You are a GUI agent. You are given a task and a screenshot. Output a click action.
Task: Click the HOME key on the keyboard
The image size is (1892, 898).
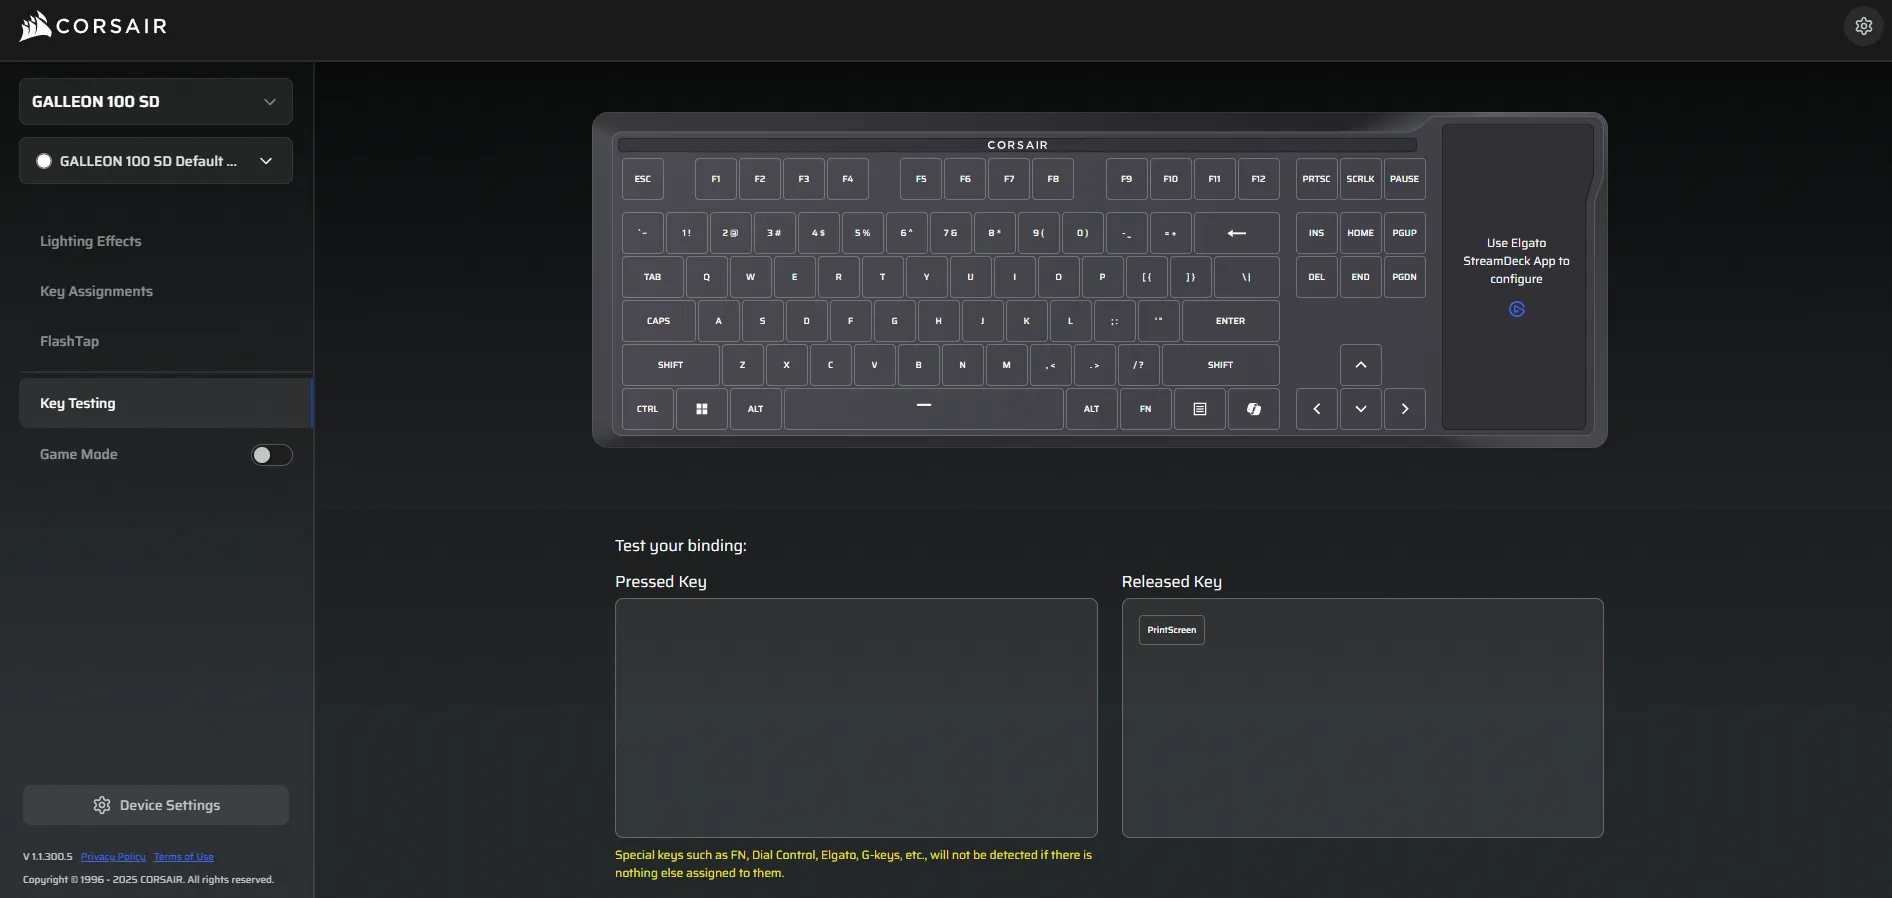tap(1361, 233)
